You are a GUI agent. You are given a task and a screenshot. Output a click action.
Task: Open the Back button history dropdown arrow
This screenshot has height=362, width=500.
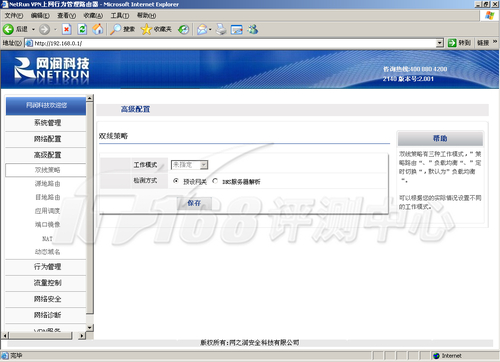(33, 29)
